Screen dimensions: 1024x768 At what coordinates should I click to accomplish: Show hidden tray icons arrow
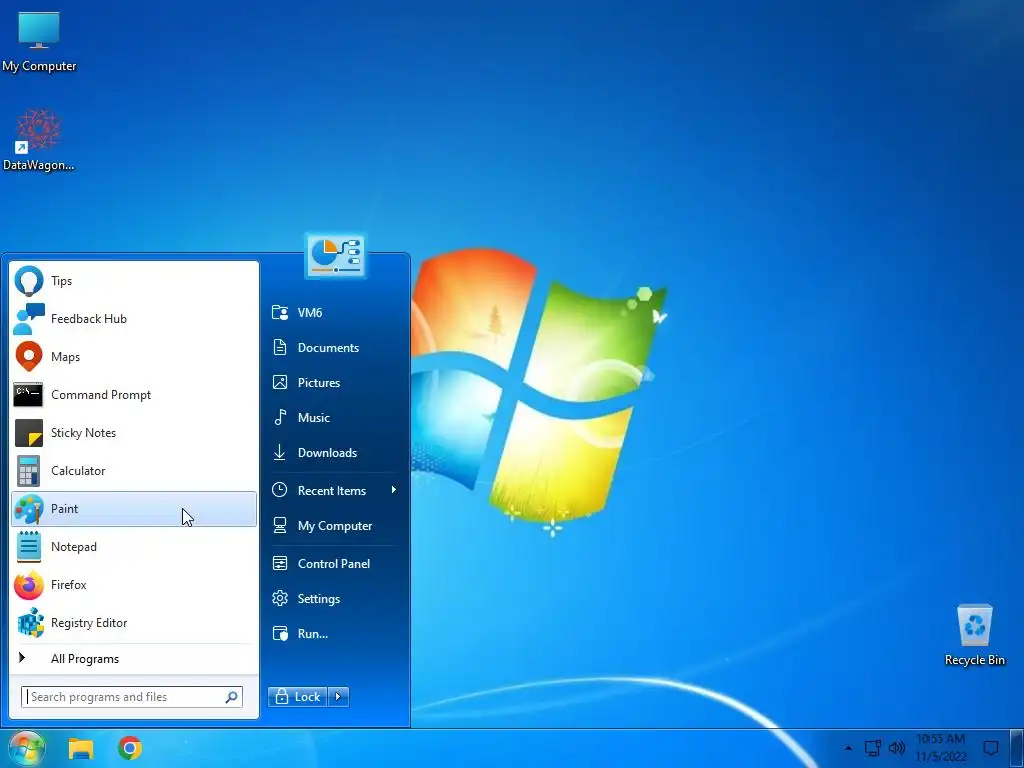click(x=848, y=748)
